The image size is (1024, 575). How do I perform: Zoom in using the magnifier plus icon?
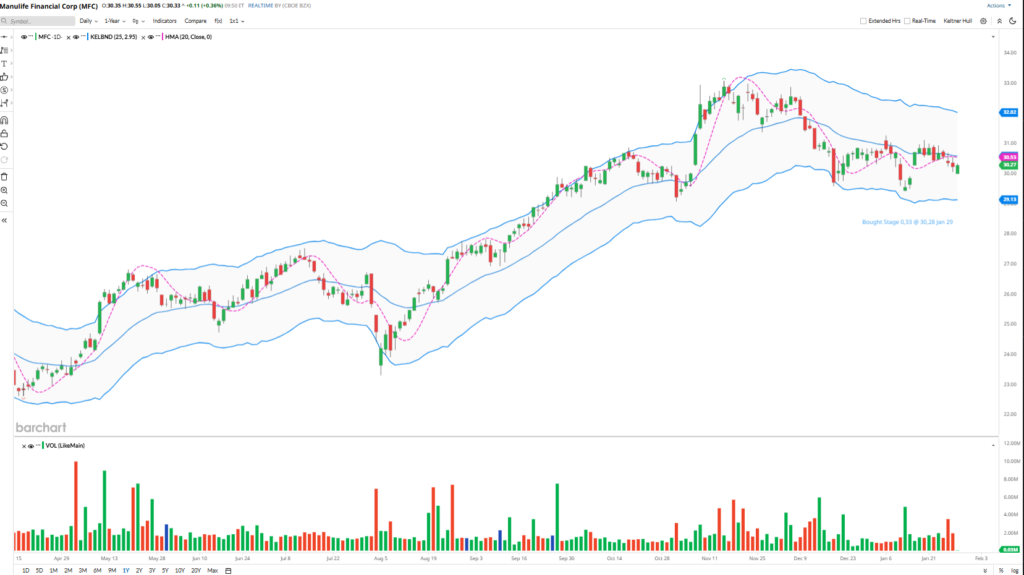(5, 190)
